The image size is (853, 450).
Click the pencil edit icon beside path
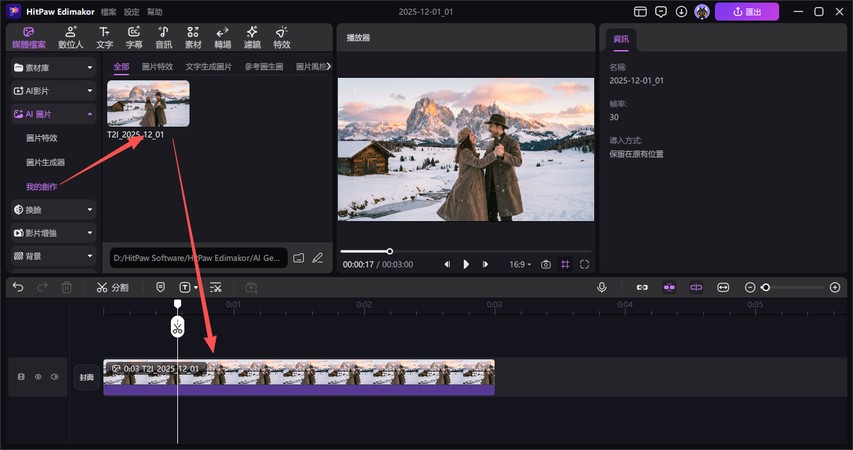pyautogui.click(x=317, y=258)
